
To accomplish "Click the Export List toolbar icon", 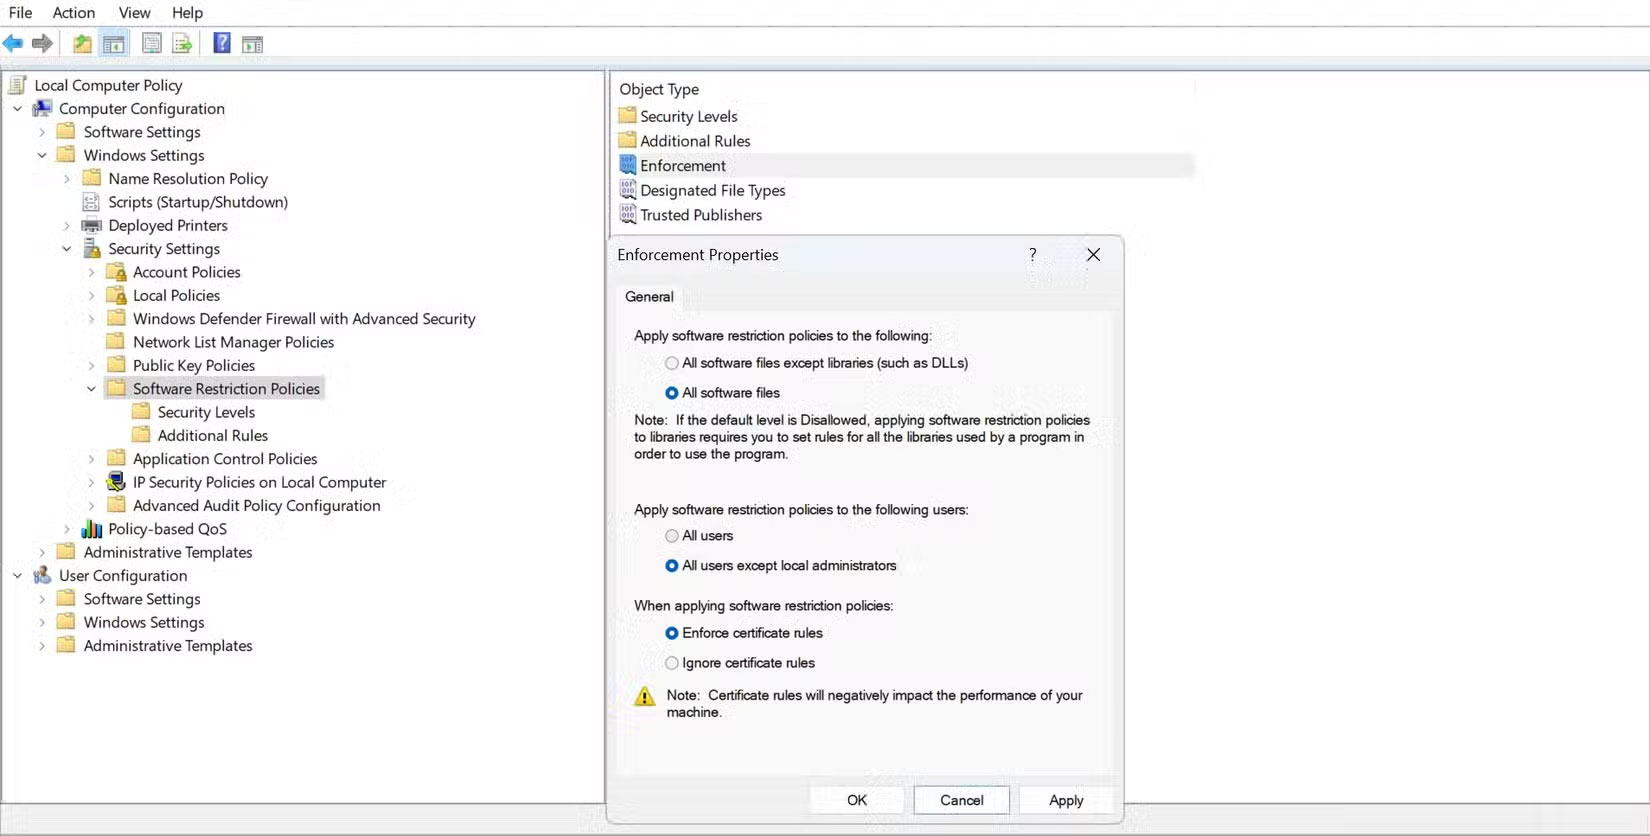I will tap(182, 44).
